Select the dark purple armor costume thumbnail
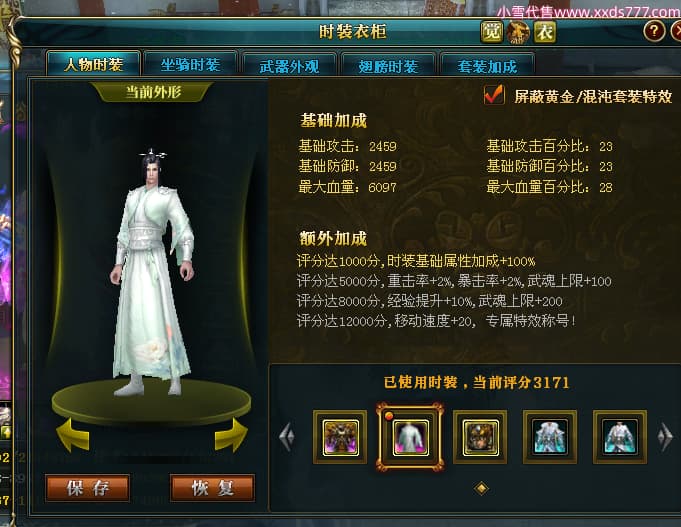The image size is (681, 527). pos(340,437)
